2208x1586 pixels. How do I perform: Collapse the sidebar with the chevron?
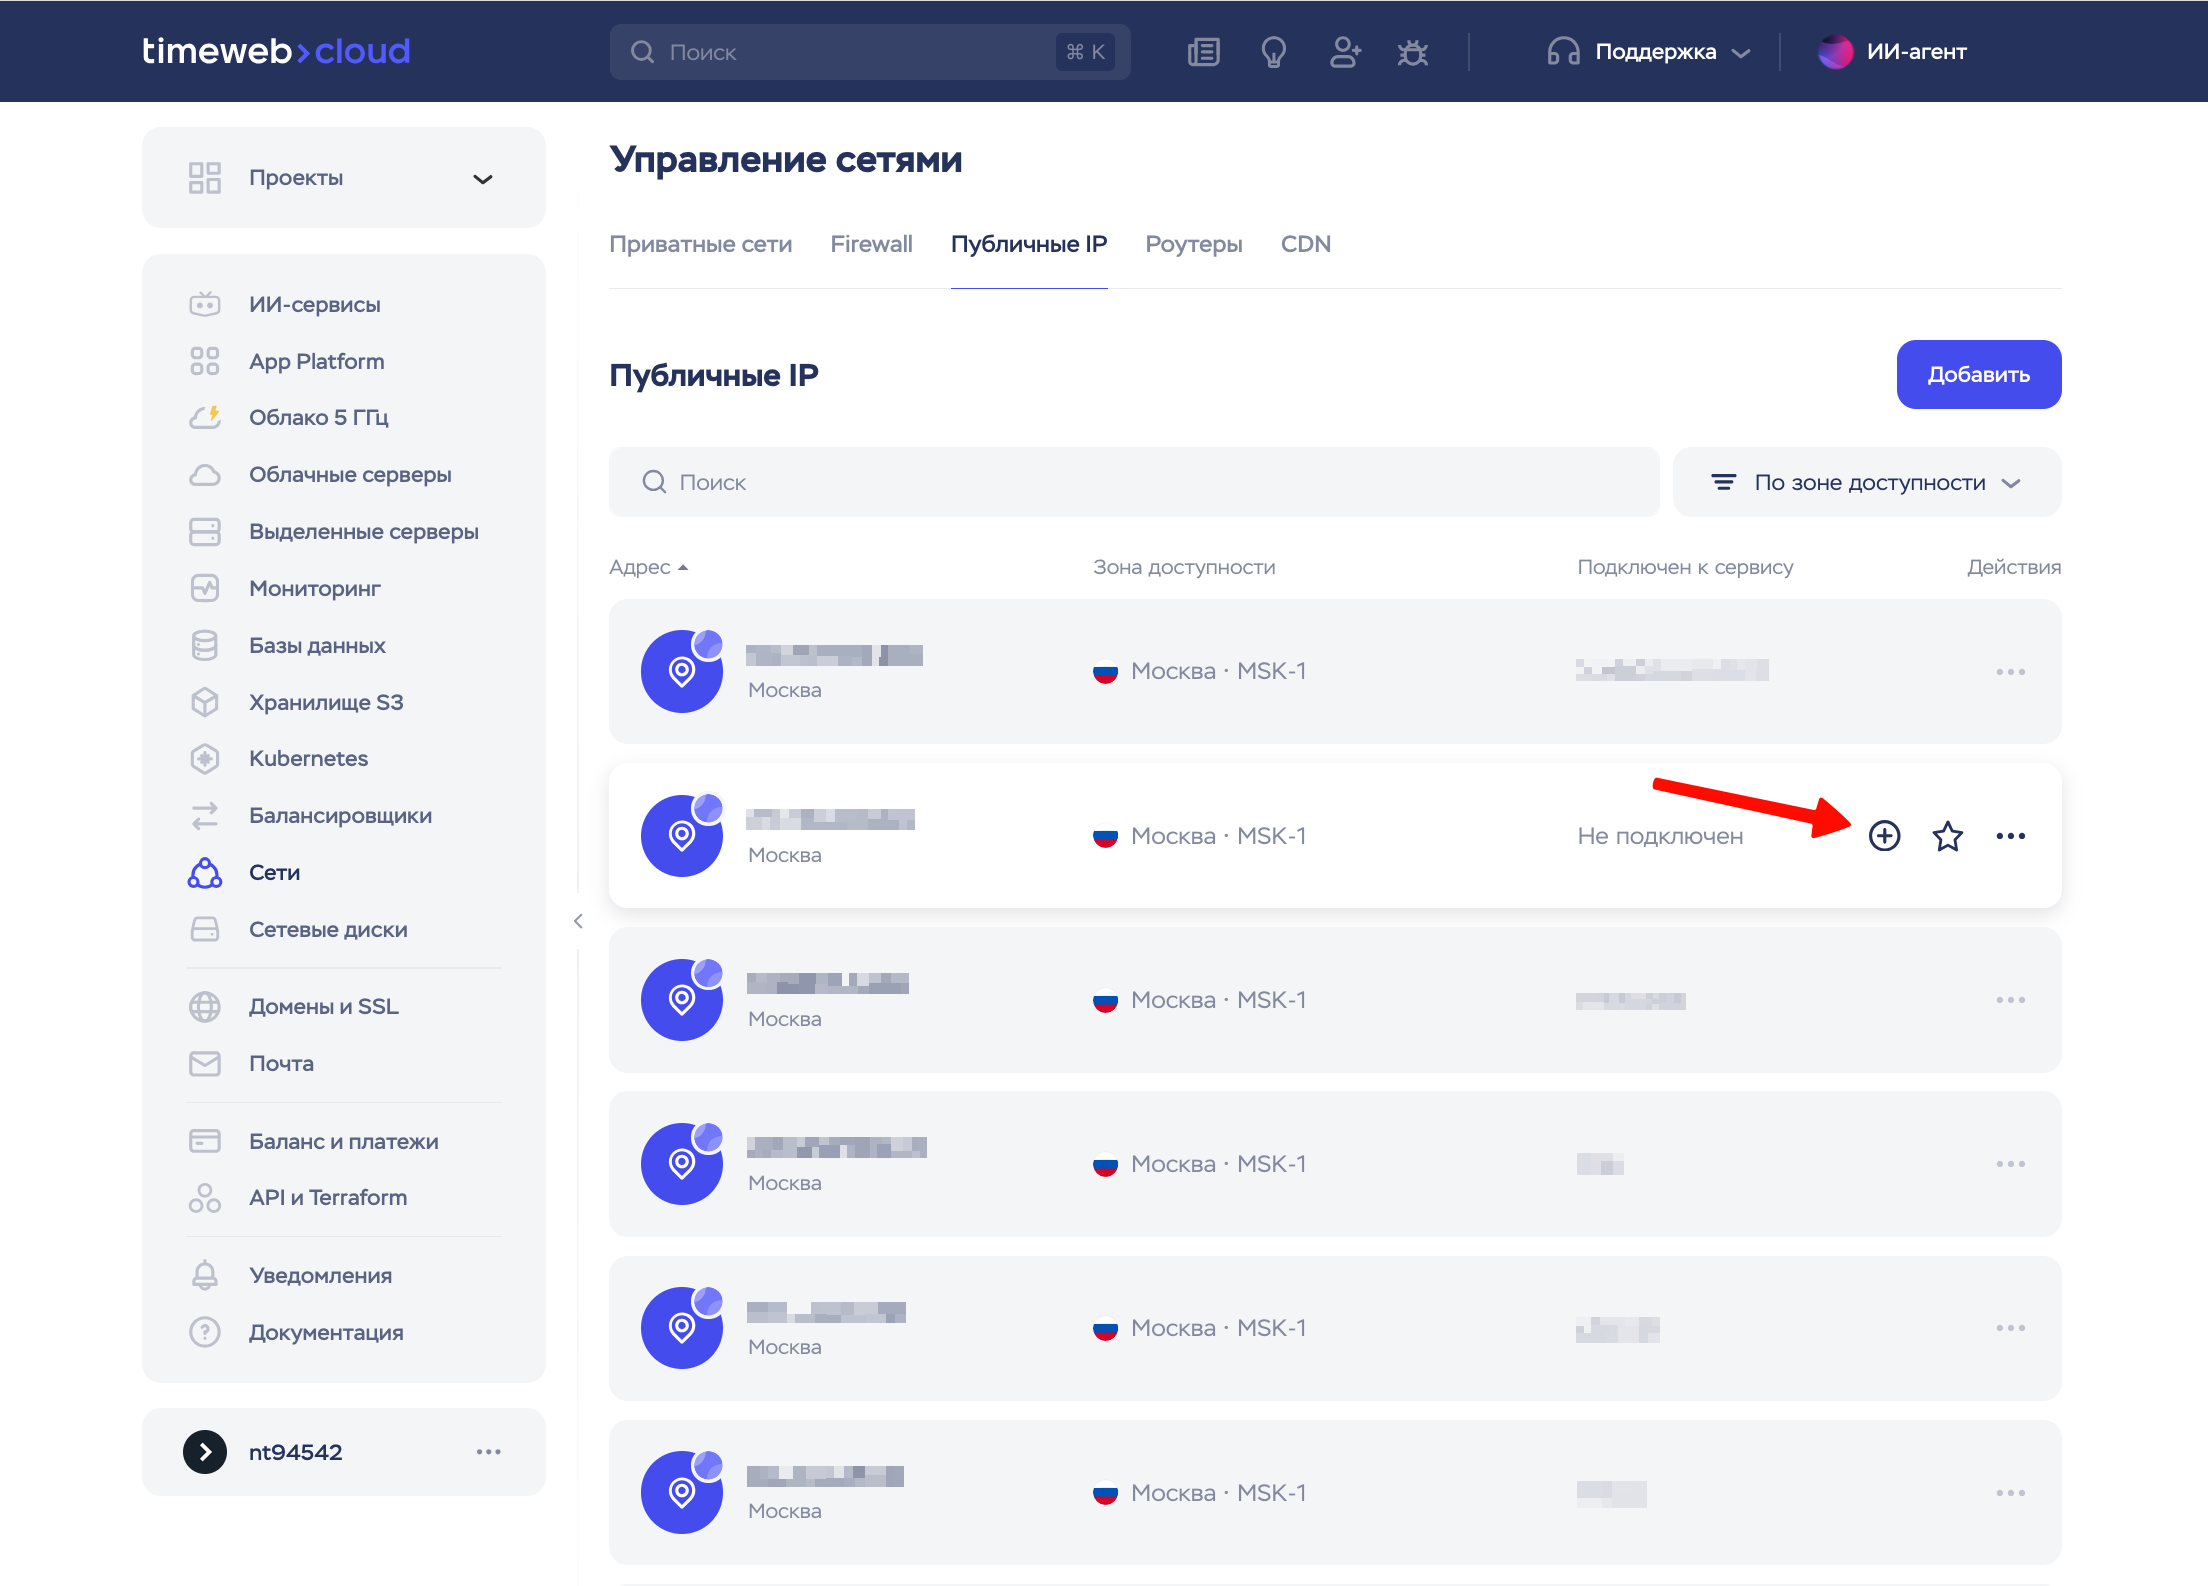point(578,921)
